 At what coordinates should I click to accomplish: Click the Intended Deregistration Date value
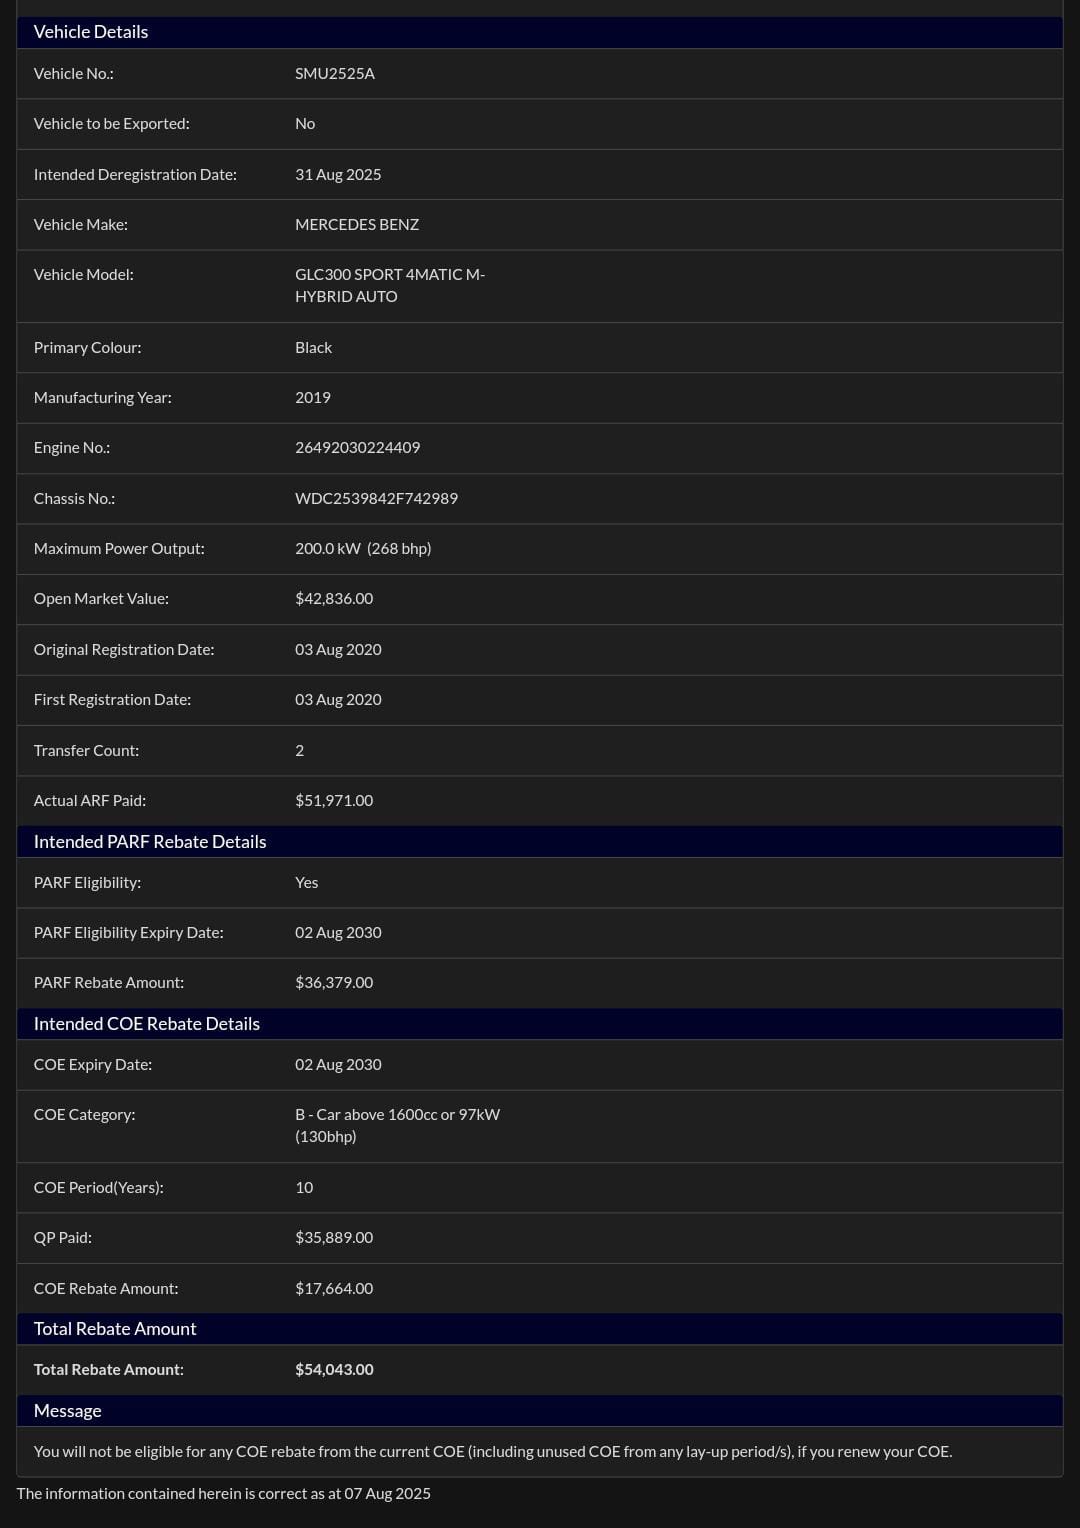click(338, 175)
